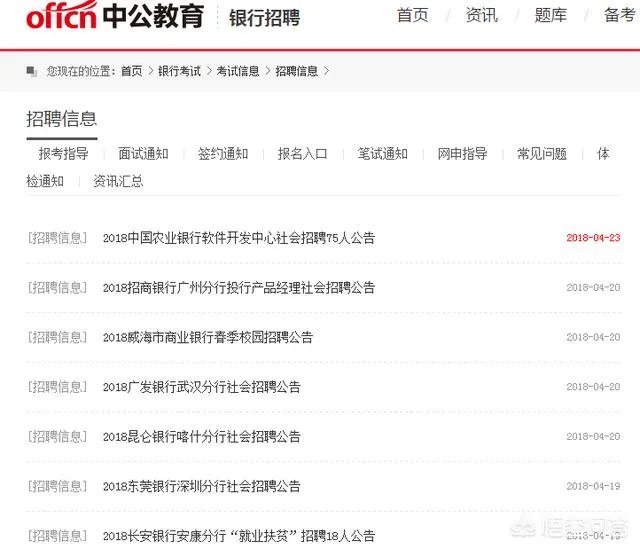Open 2018东莞银行深圳分行社会招聘公告
Viewport: 640px width, 549px height.
[x=202, y=486]
